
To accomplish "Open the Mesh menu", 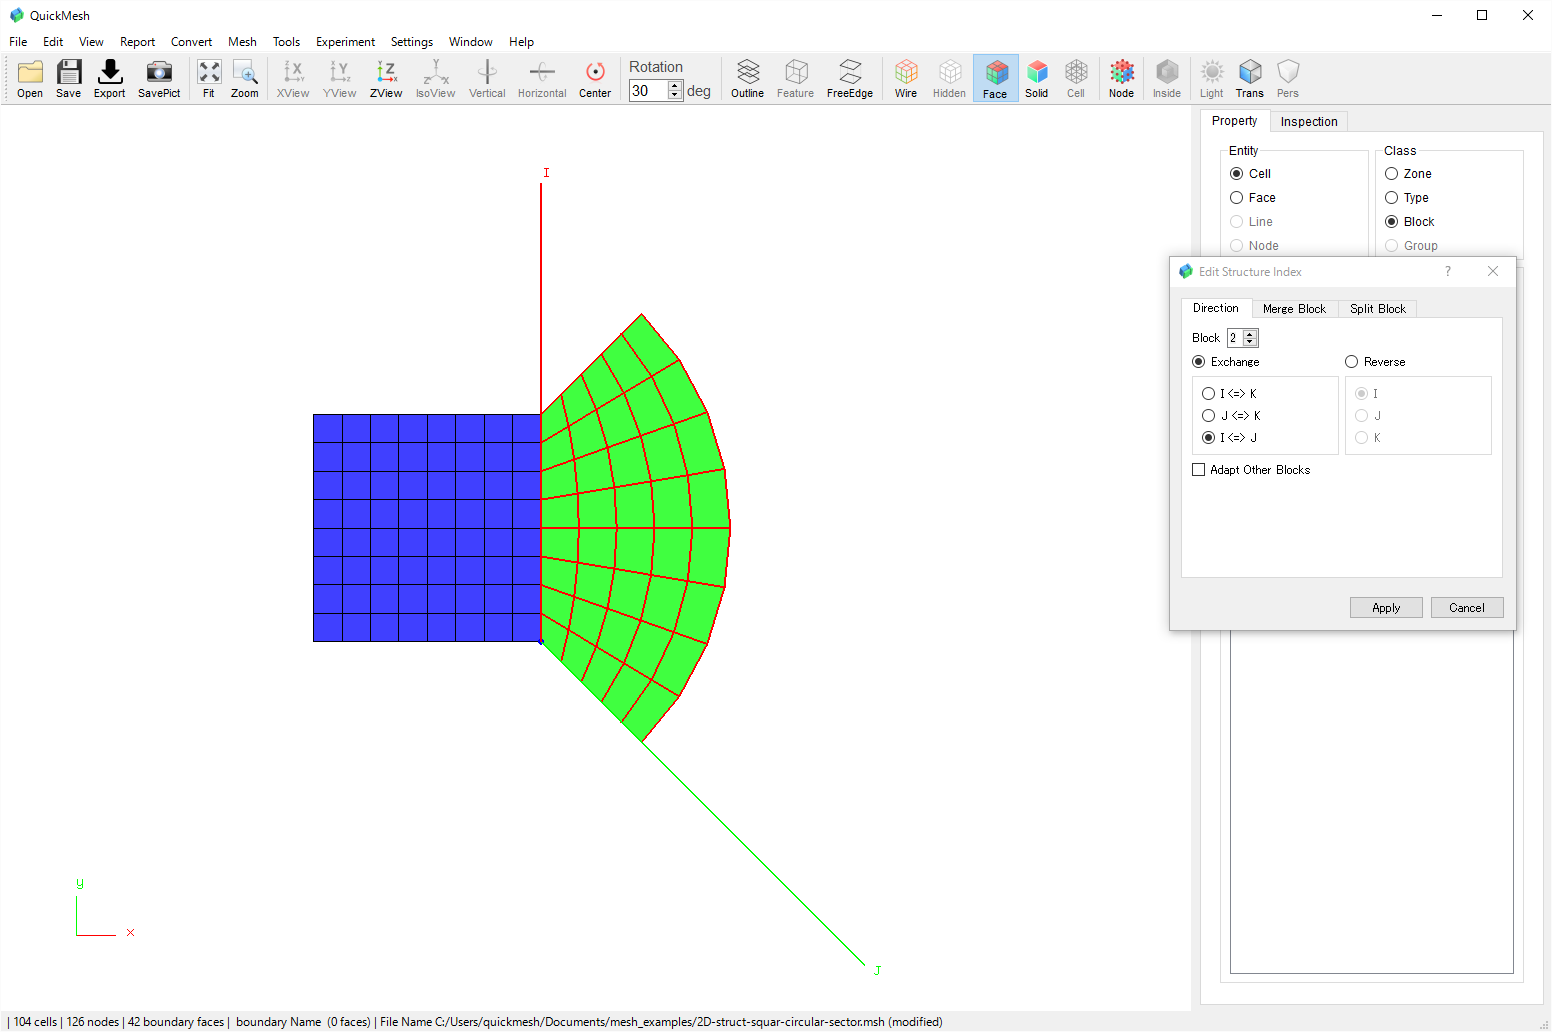I will pyautogui.click(x=242, y=42).
